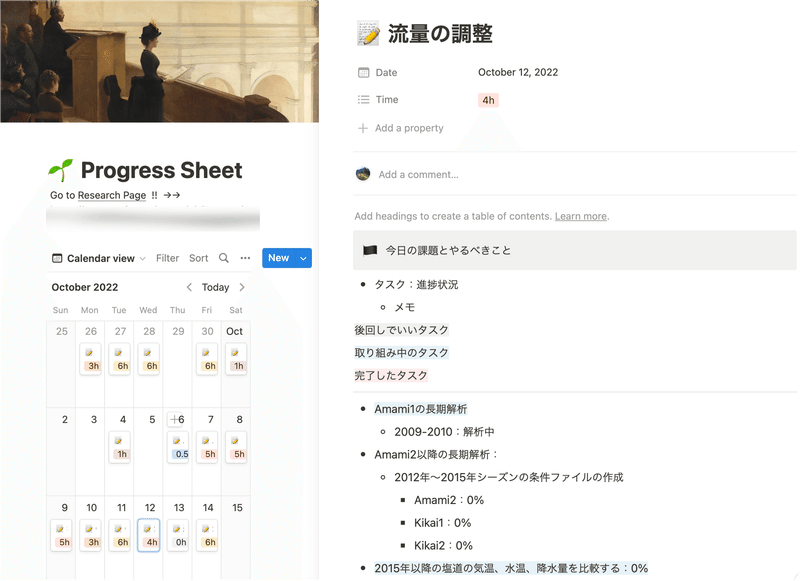Screen dimensions: 800x581
Task: Click the memo emoji icon on 流量の調整 page title
Action: (366, 33)
